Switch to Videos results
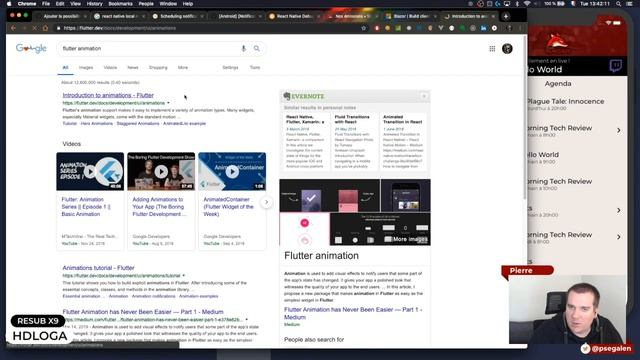The height and width of the screenshot is (360, 640). [110, 67]
